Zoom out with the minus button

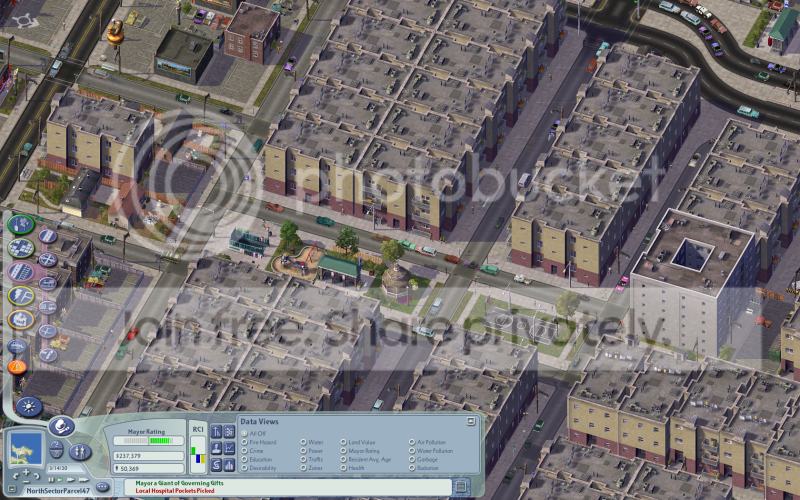tap(26, 482)
